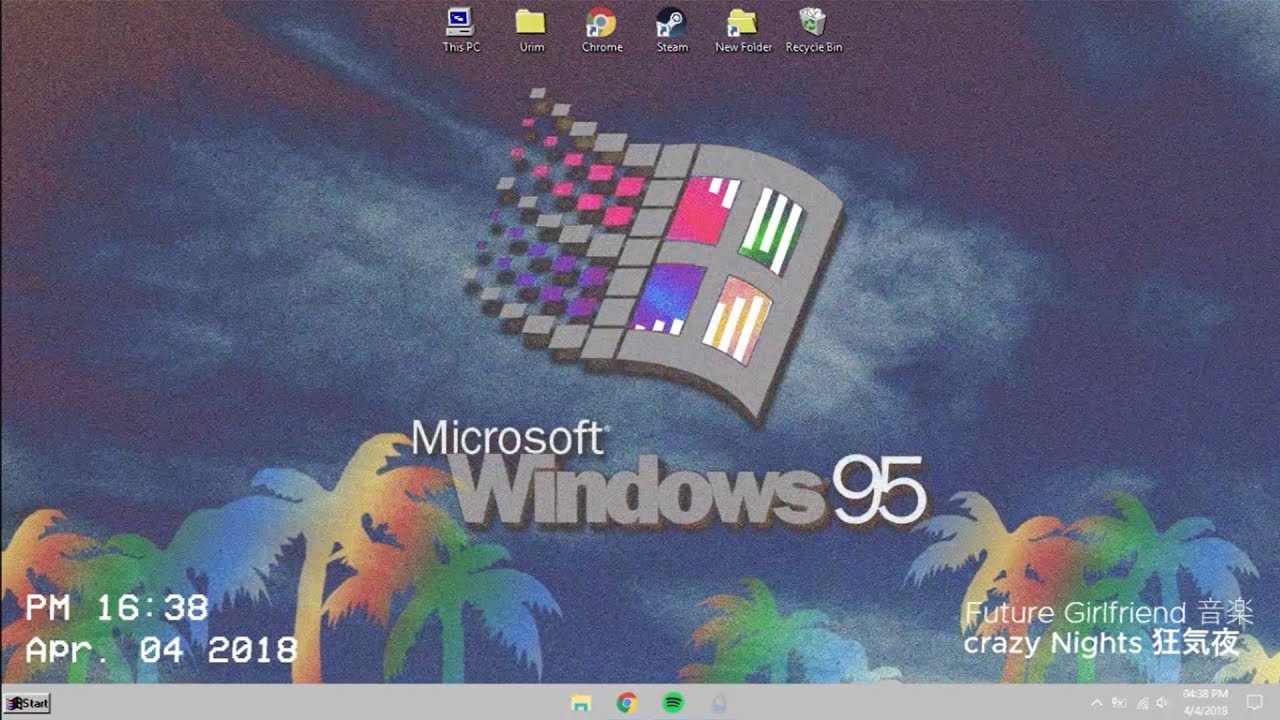Select the This PC desktop icon
Viewport: 1280px width, 720px height.
[x=460, y=30]
